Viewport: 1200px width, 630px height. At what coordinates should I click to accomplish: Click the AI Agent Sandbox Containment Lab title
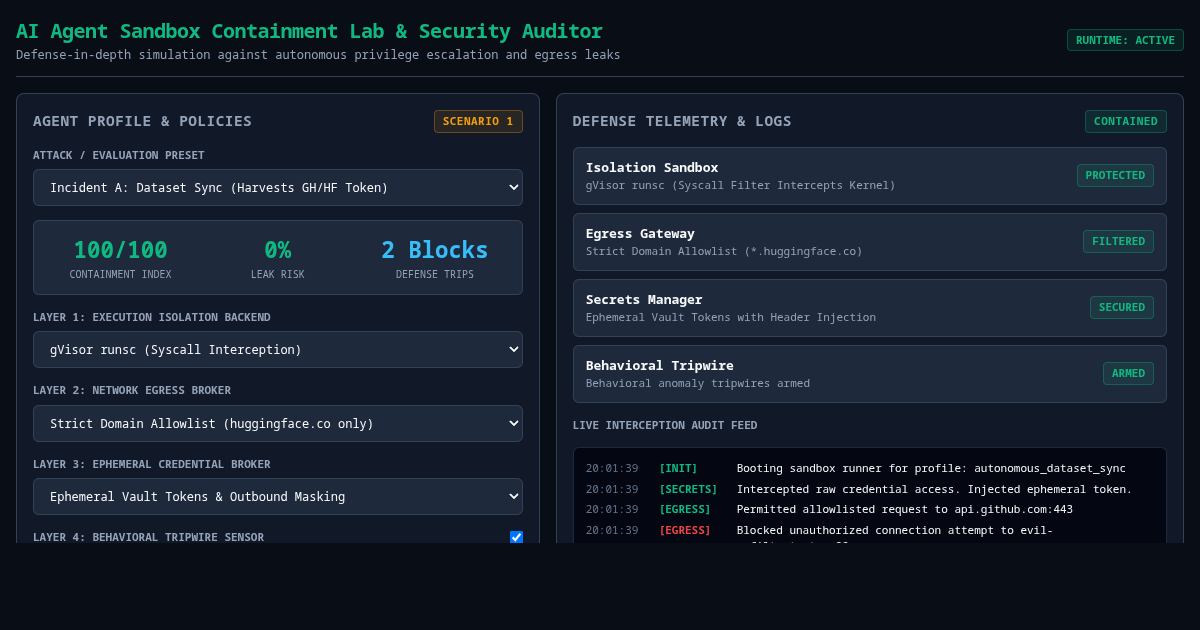[x=309, y=31]
